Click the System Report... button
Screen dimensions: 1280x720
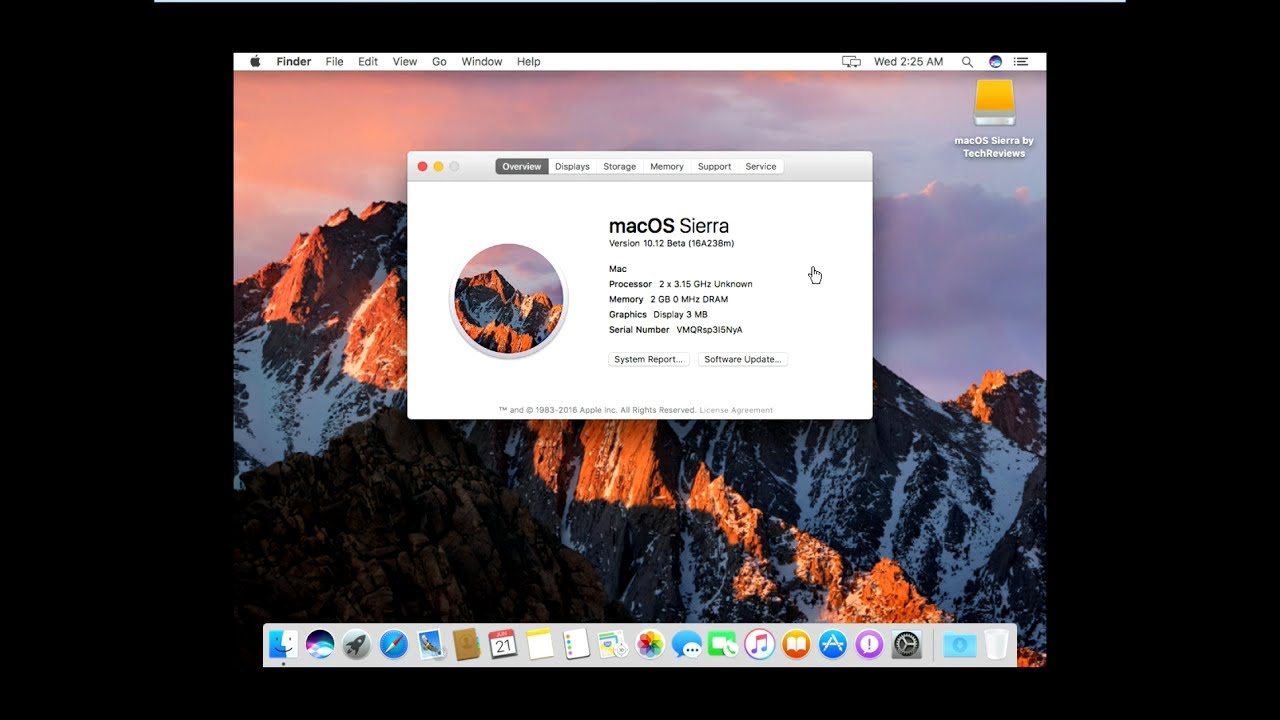[649, 359]
